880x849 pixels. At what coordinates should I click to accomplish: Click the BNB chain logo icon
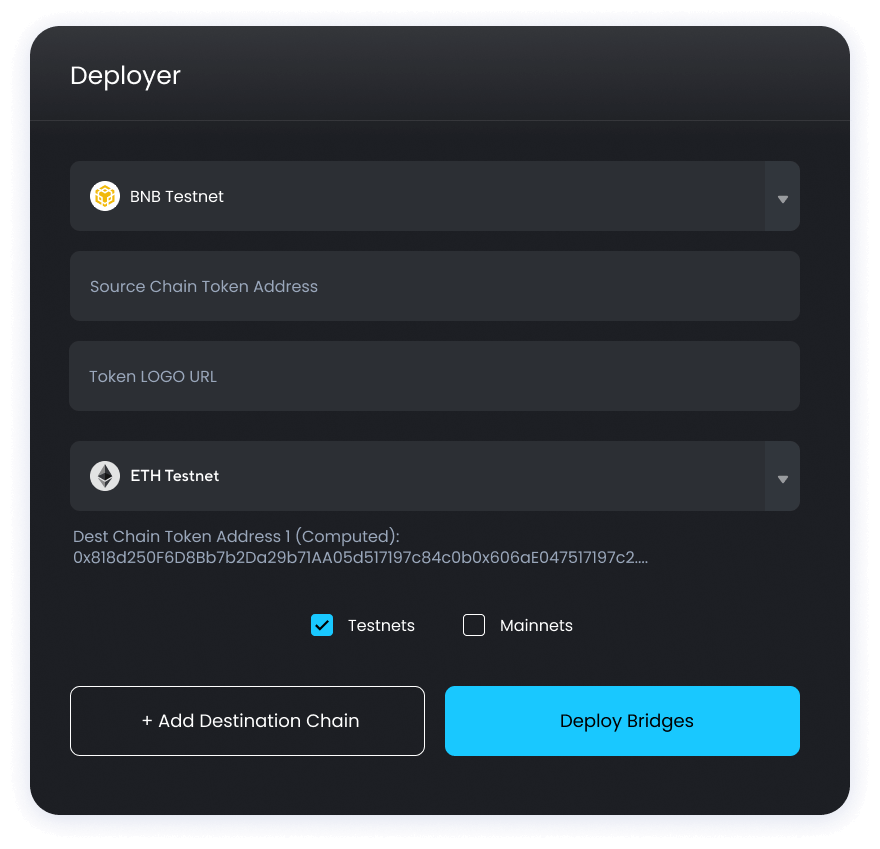[x=105, y=196]
